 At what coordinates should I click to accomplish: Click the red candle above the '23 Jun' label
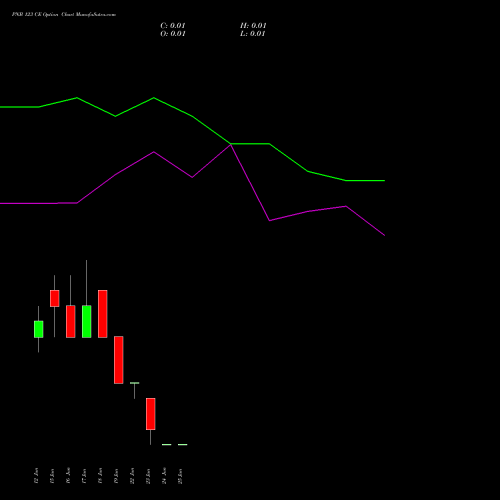151,414
